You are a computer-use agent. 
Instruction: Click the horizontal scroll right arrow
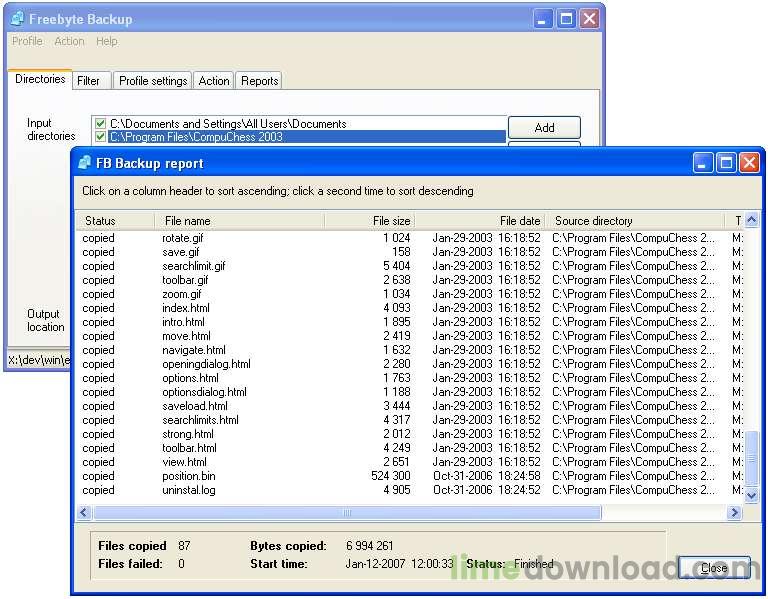[x=734, y=512]
